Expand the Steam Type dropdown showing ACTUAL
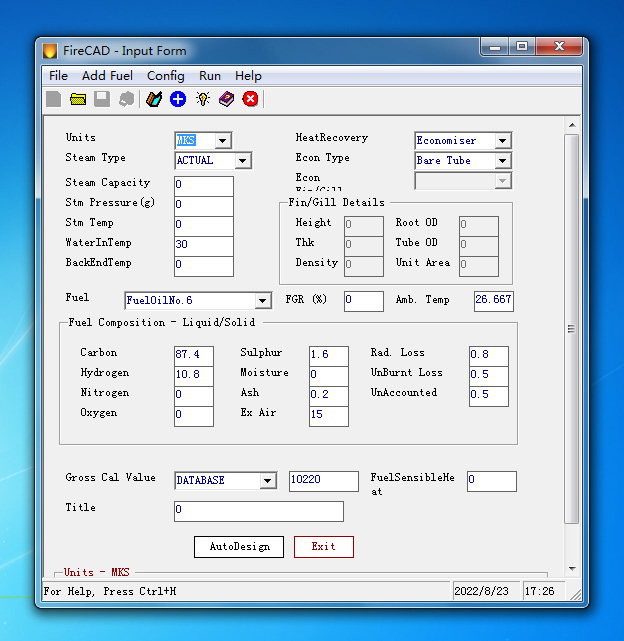The height and width of the screenshot is (641, 624). [242, 161]
